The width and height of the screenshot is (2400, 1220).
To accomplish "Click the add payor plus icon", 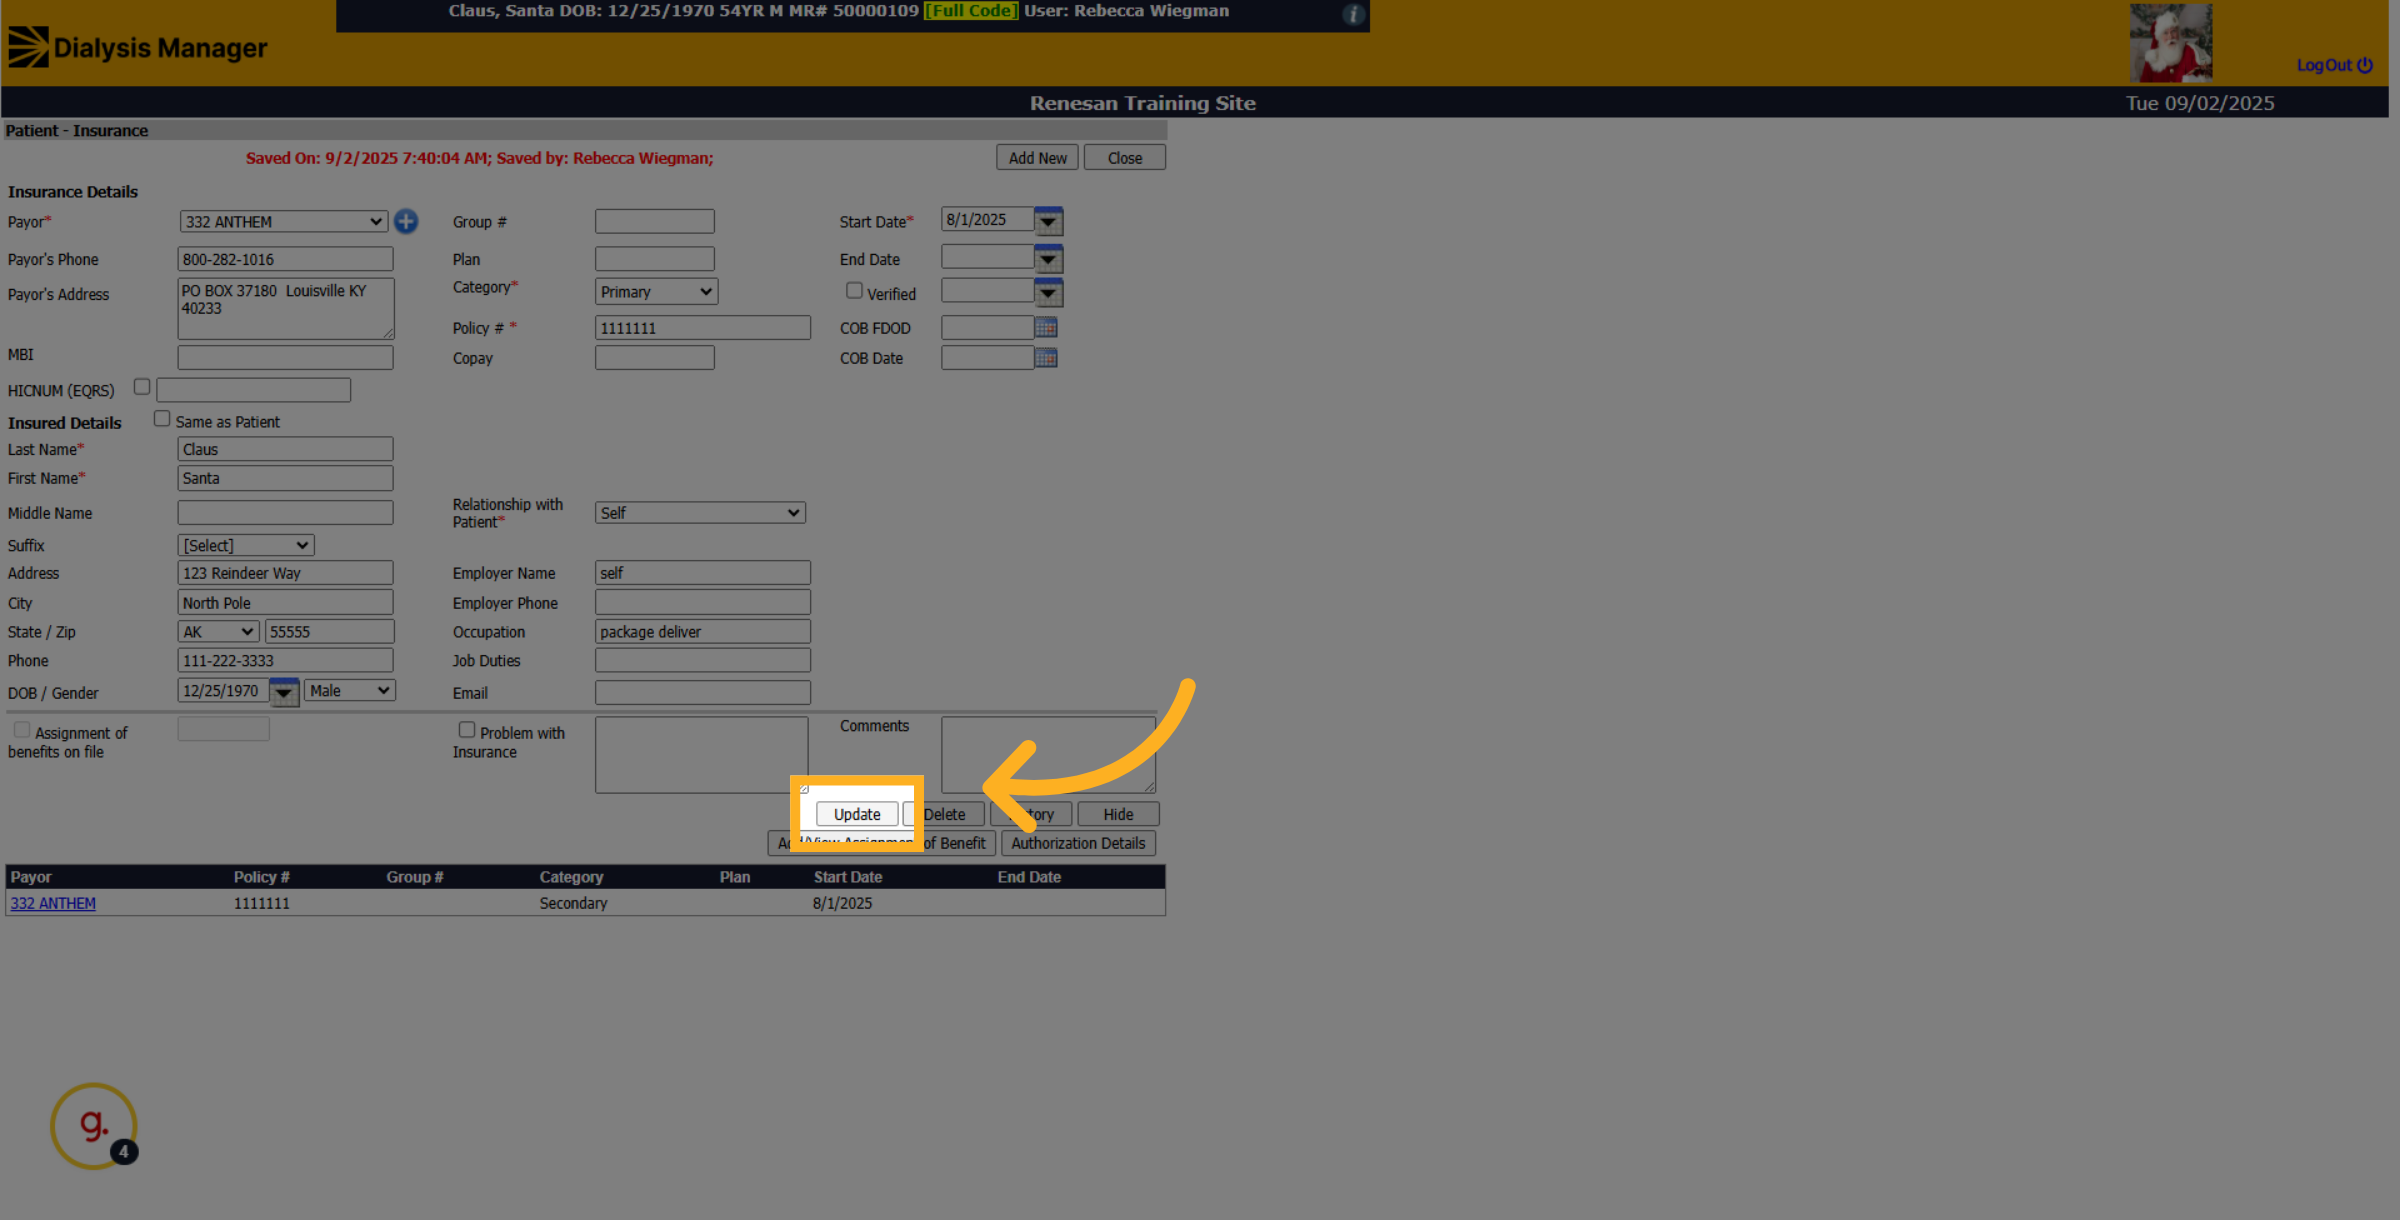I will (406, 221).
